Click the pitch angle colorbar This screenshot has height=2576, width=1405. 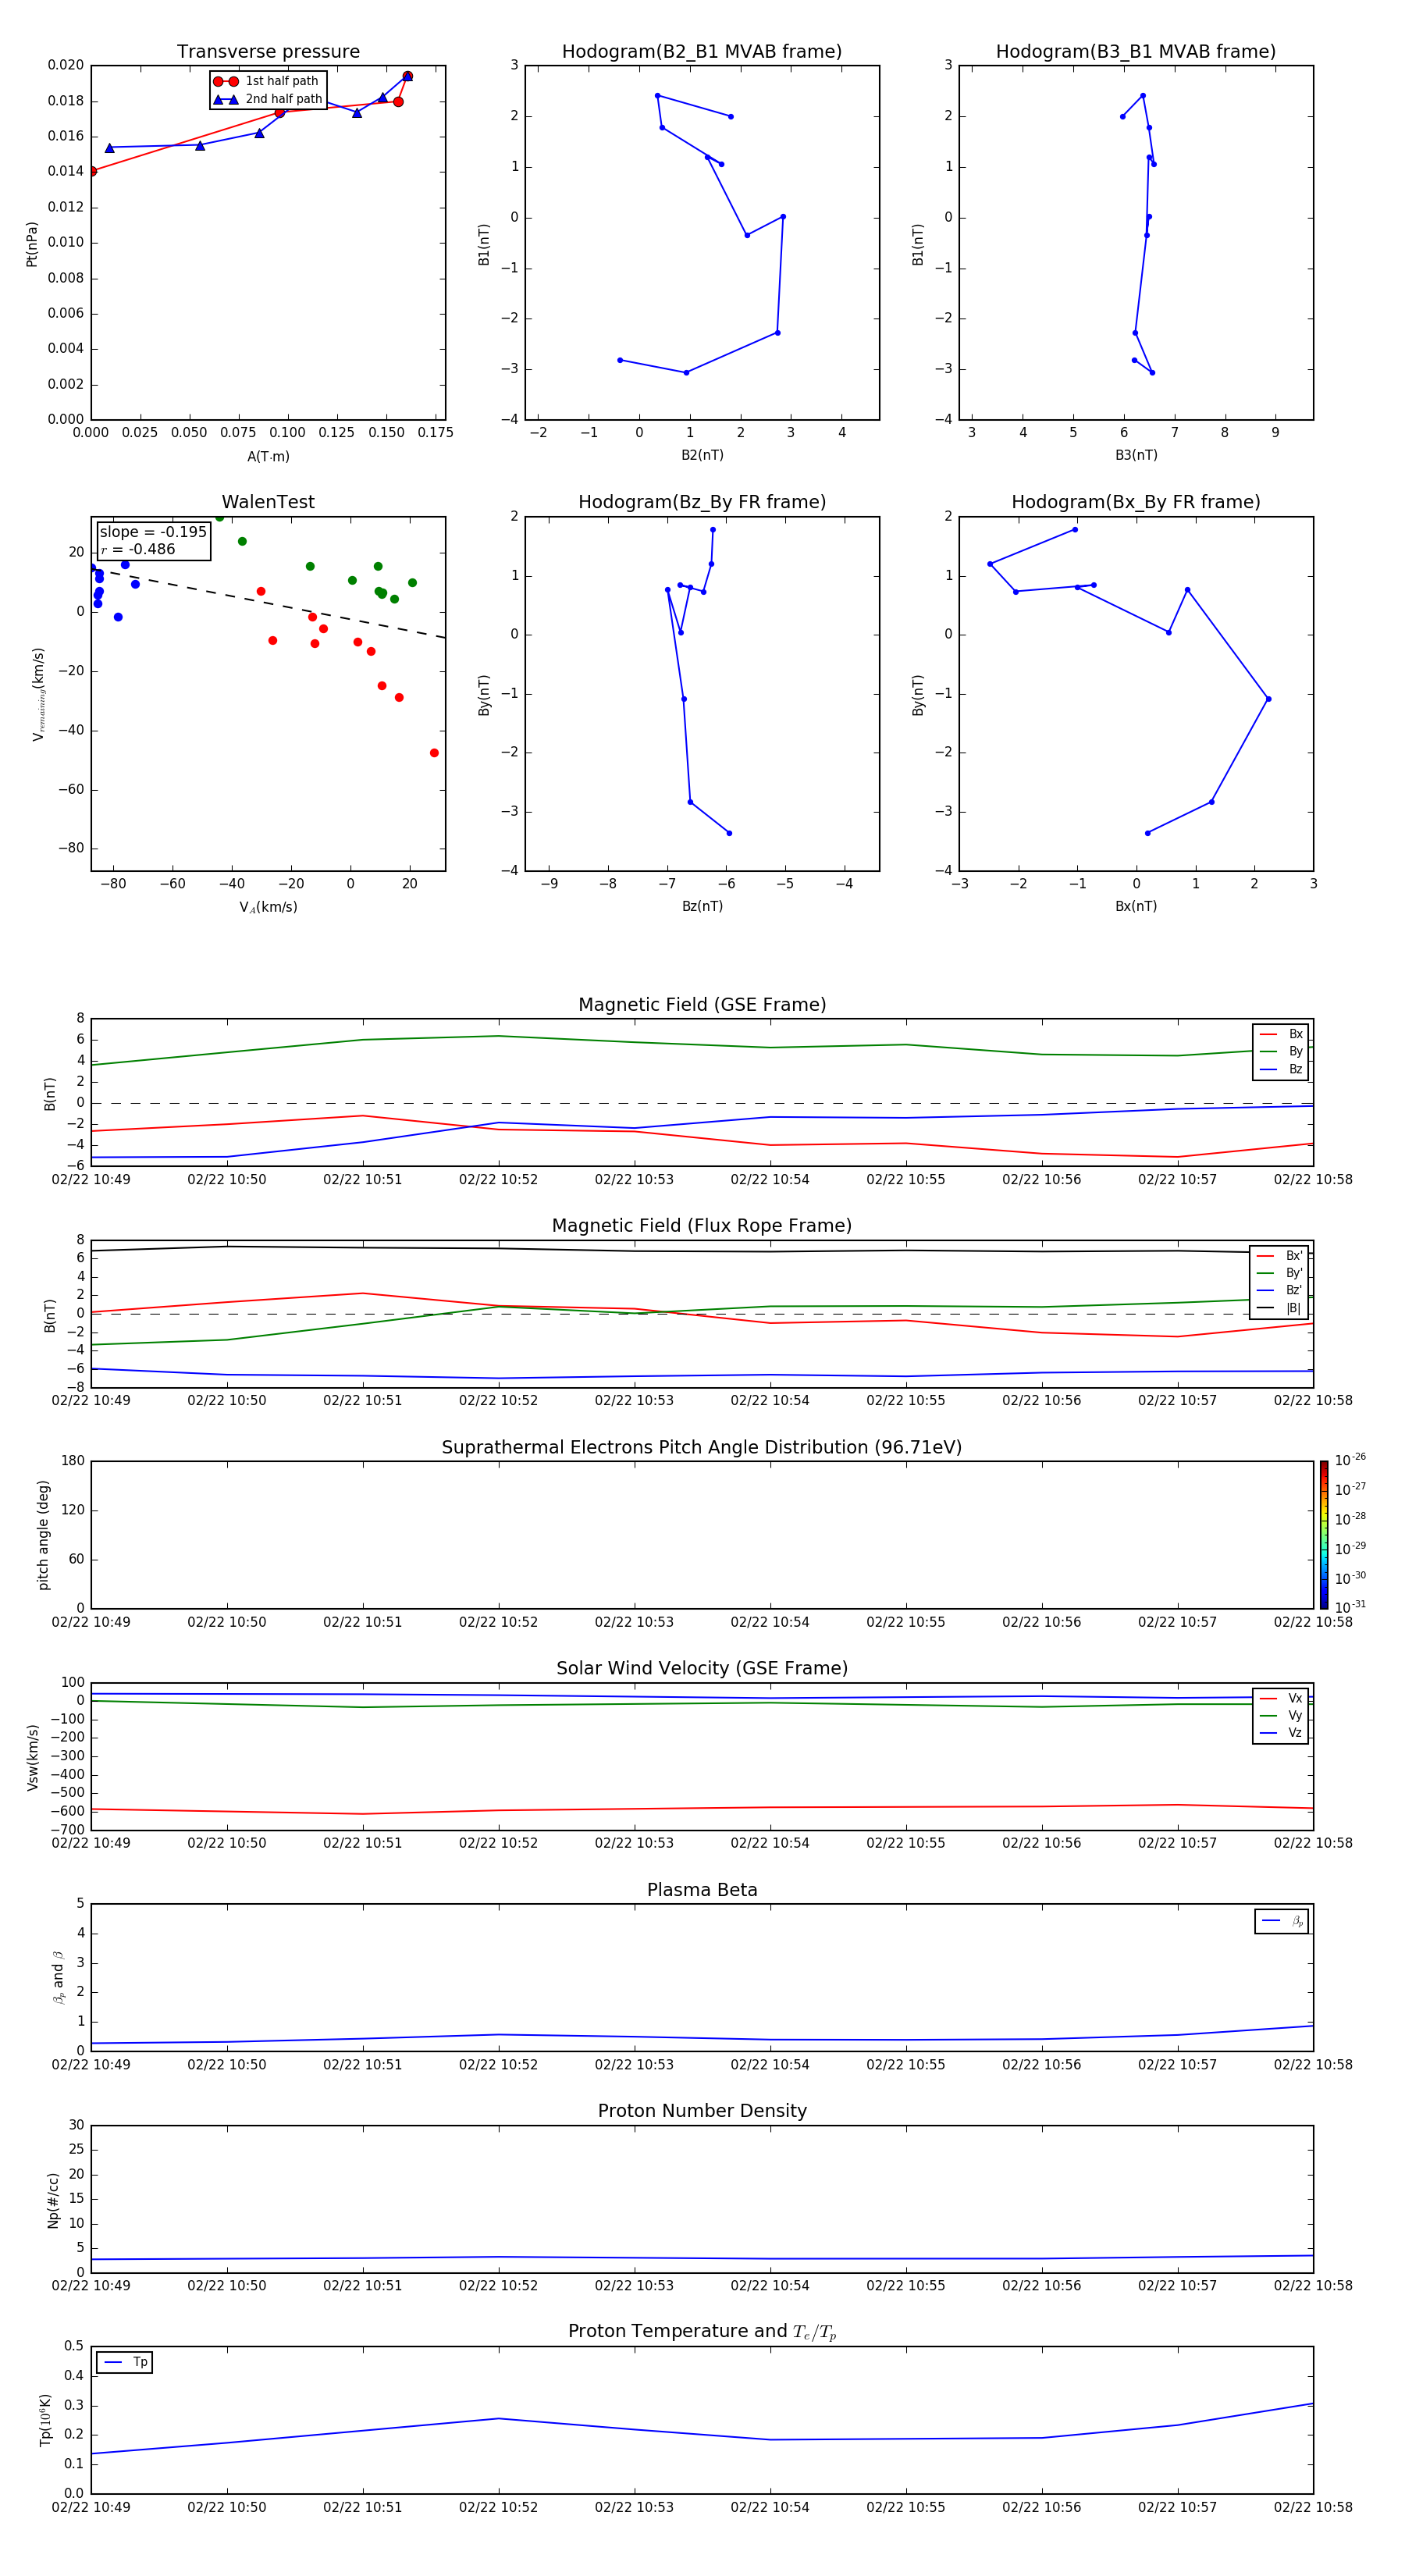(x=1323, y=1534)
